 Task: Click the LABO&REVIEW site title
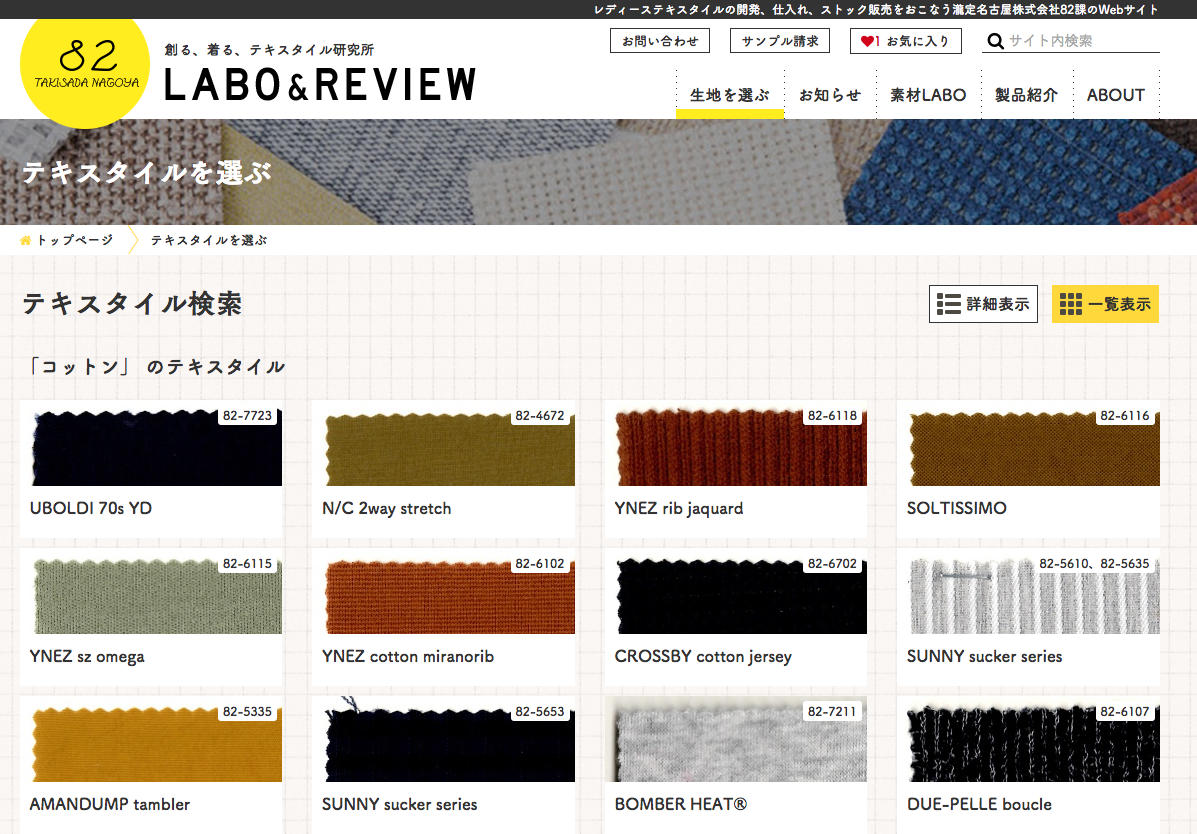320,84
